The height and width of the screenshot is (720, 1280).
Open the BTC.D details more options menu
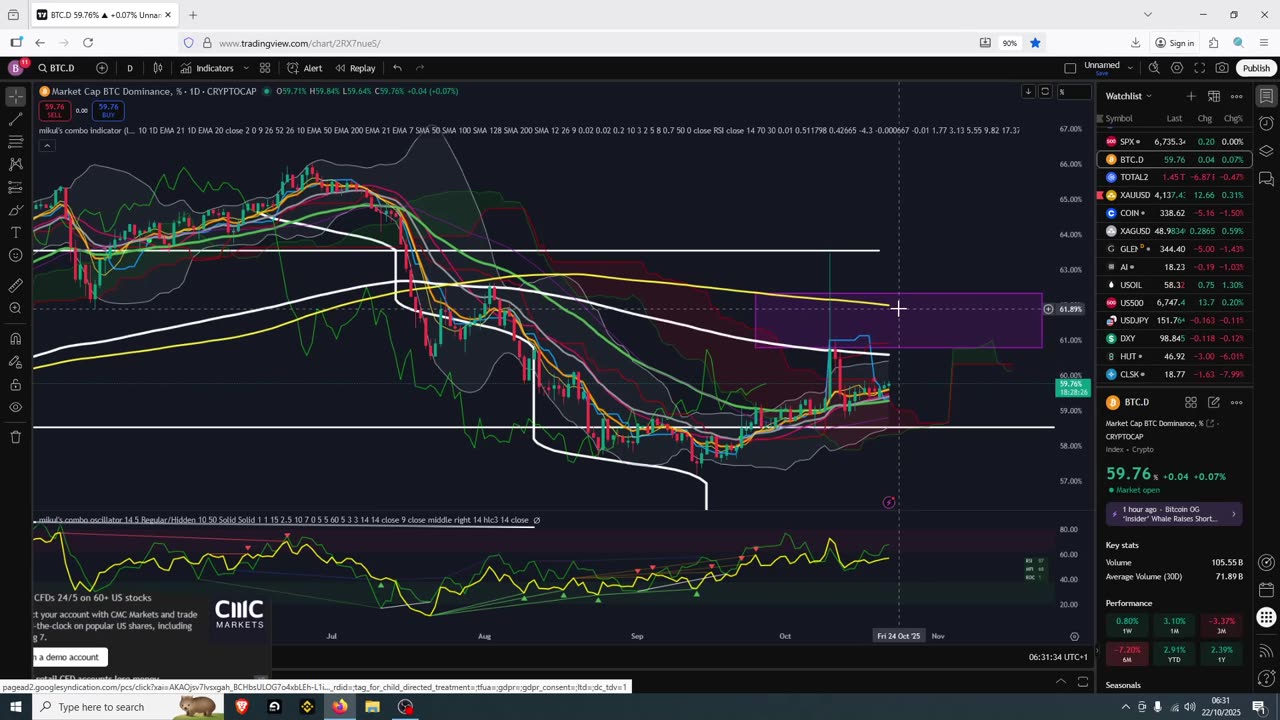[1237, 402]
